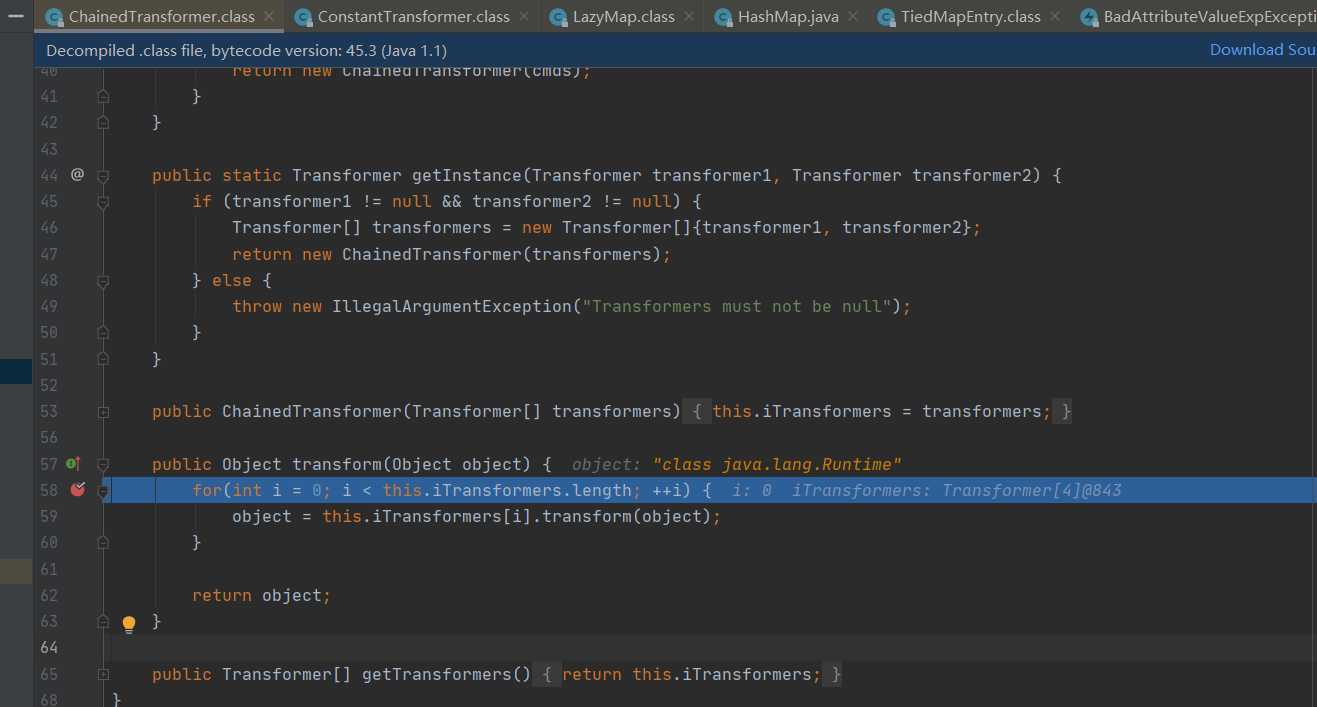Image resolution: width=1317 pixels, height=707 pixels.
Task: Close the HashMap.java tab
Action: tap(853, 17)
